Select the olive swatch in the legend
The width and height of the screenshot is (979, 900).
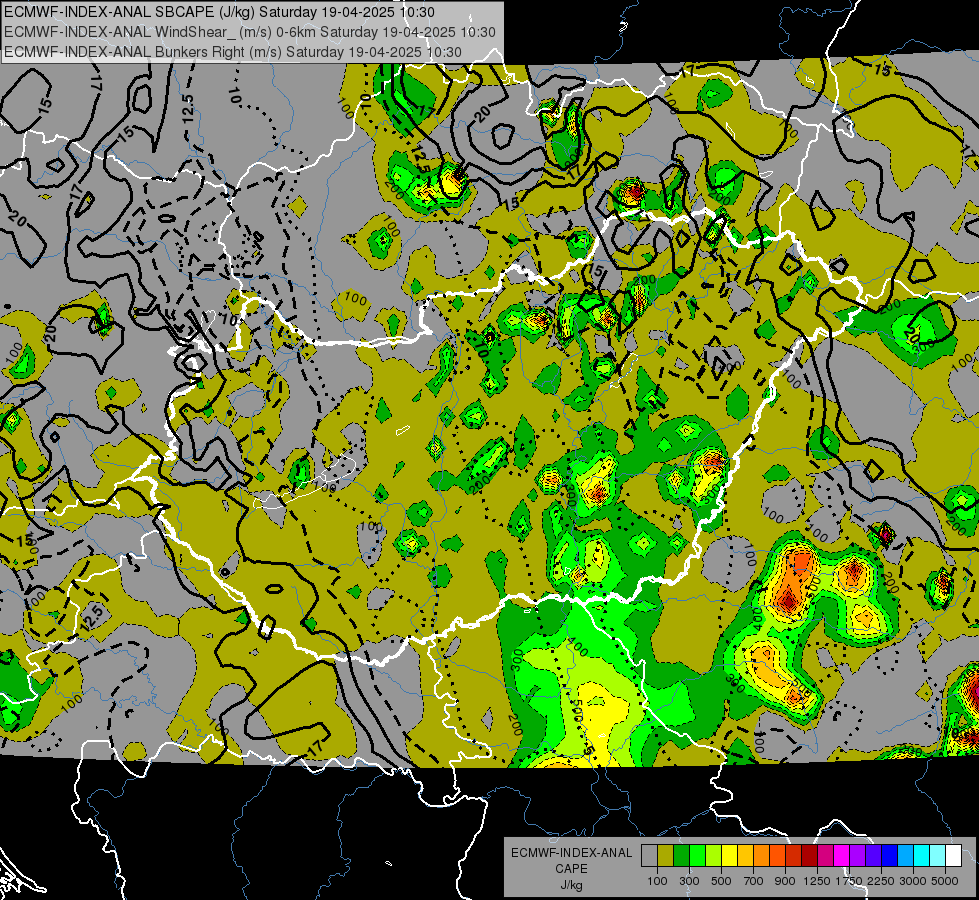[666, 856]
